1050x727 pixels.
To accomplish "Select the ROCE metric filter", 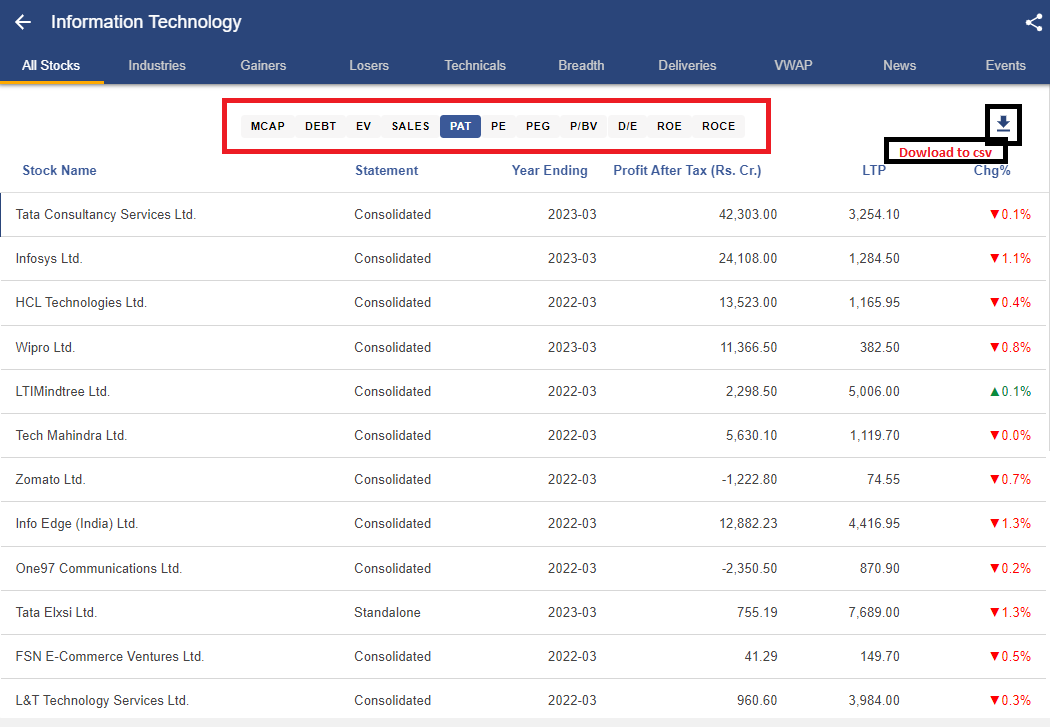I will (x=719, y=126).
